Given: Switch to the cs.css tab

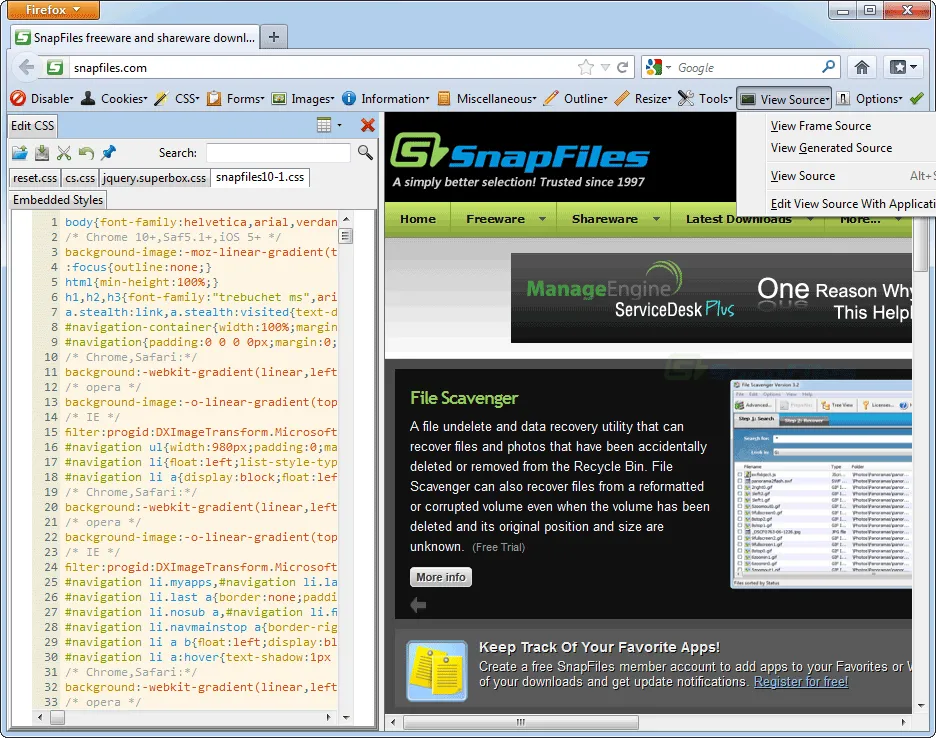Looking at the screenshot, I should pos(80,178).
